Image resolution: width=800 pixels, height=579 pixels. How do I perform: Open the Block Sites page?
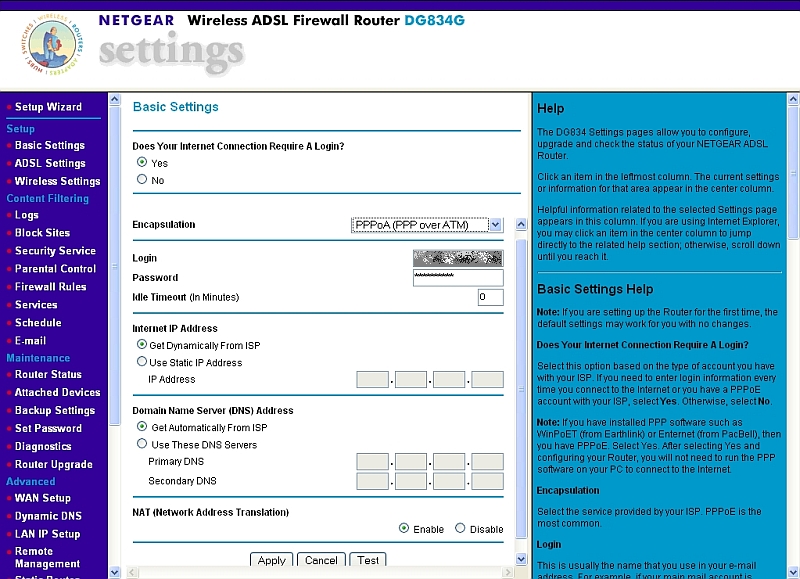tap(44, 233)
